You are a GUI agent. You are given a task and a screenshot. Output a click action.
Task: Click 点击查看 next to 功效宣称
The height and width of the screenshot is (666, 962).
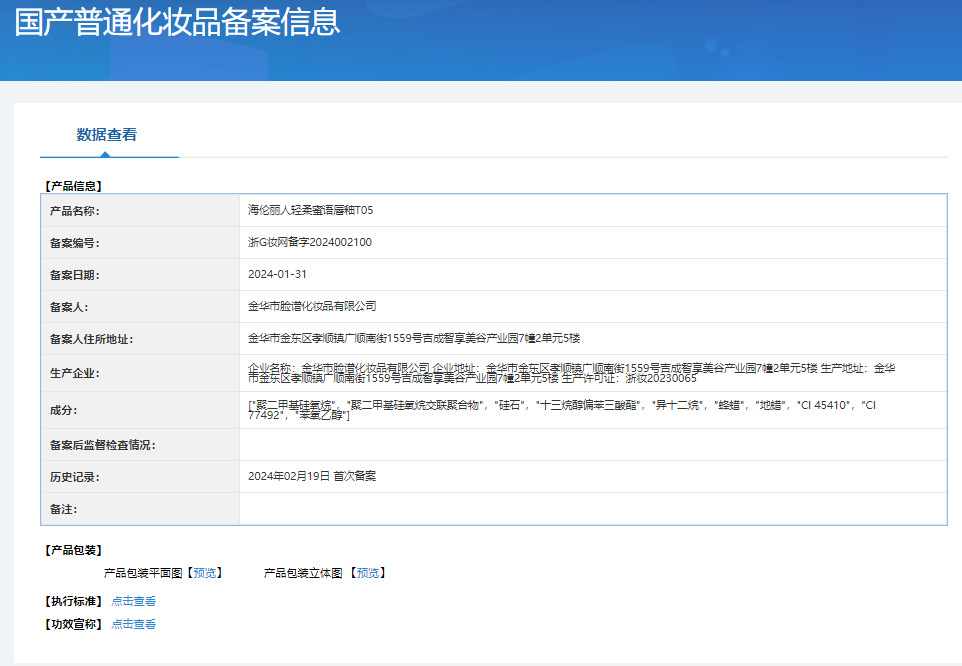coord(133,624)
